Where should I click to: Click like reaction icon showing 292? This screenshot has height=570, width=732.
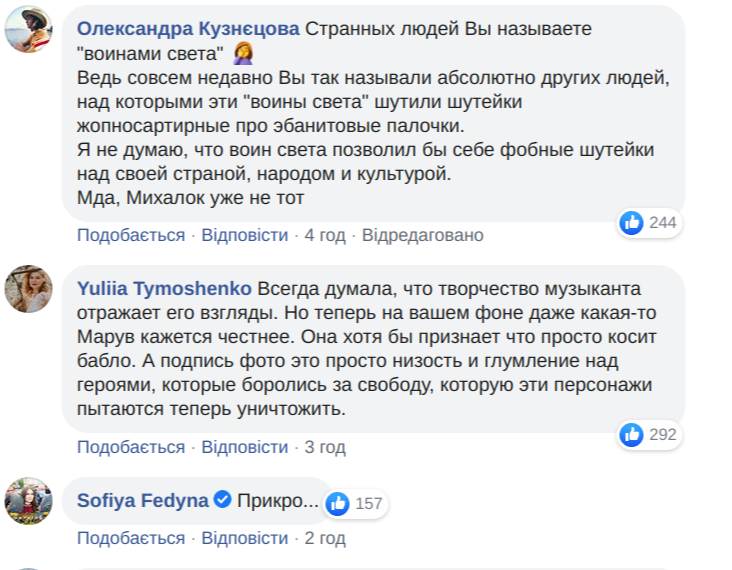click(632, 434)
